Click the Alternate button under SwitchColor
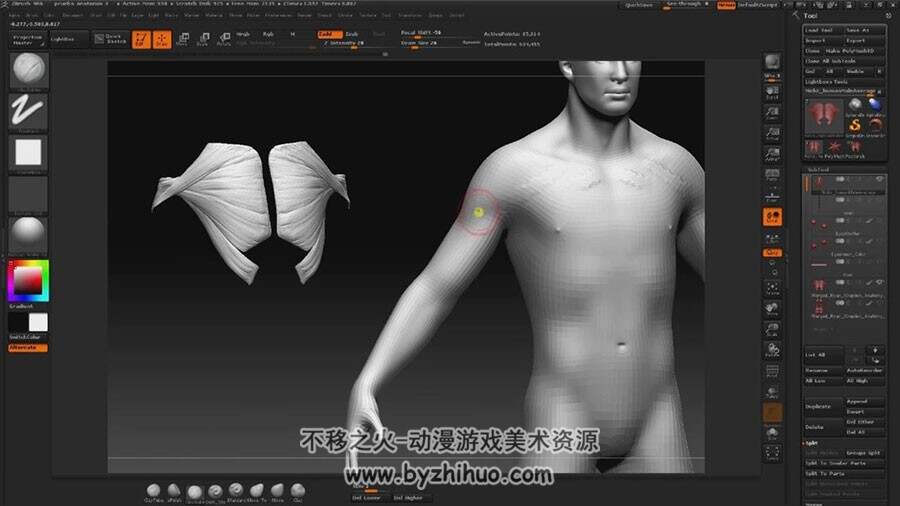Viewport: 900px width, 506px height. click(28, 348)
